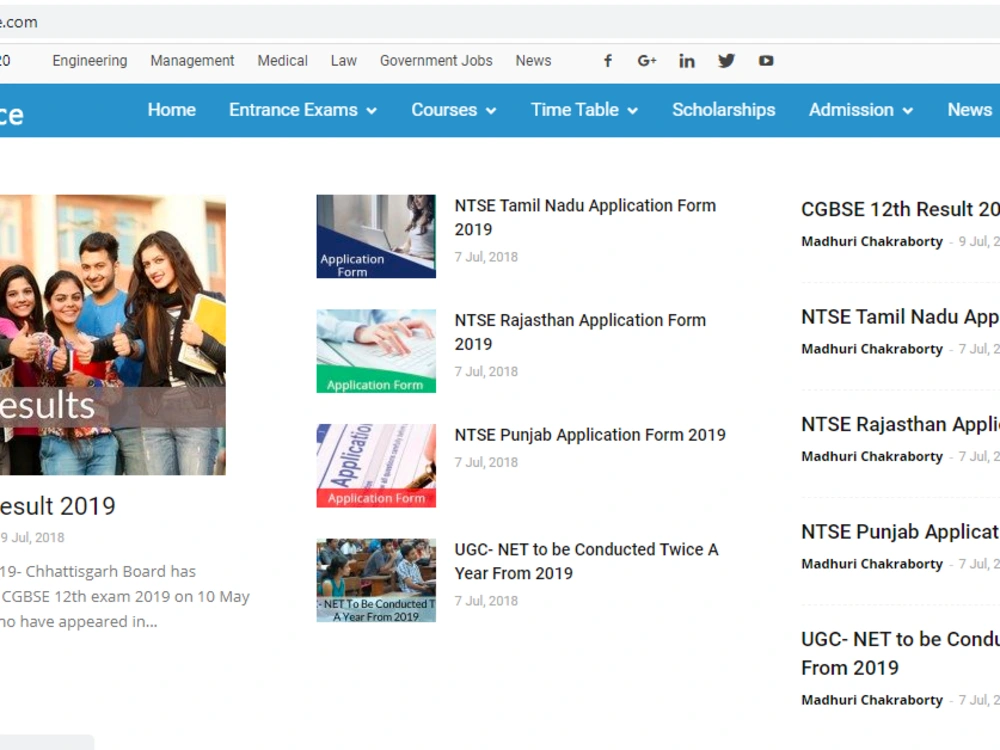
Task: Open NTSE Punjab Application Form 2019 article
Action: tap(590, 435)
